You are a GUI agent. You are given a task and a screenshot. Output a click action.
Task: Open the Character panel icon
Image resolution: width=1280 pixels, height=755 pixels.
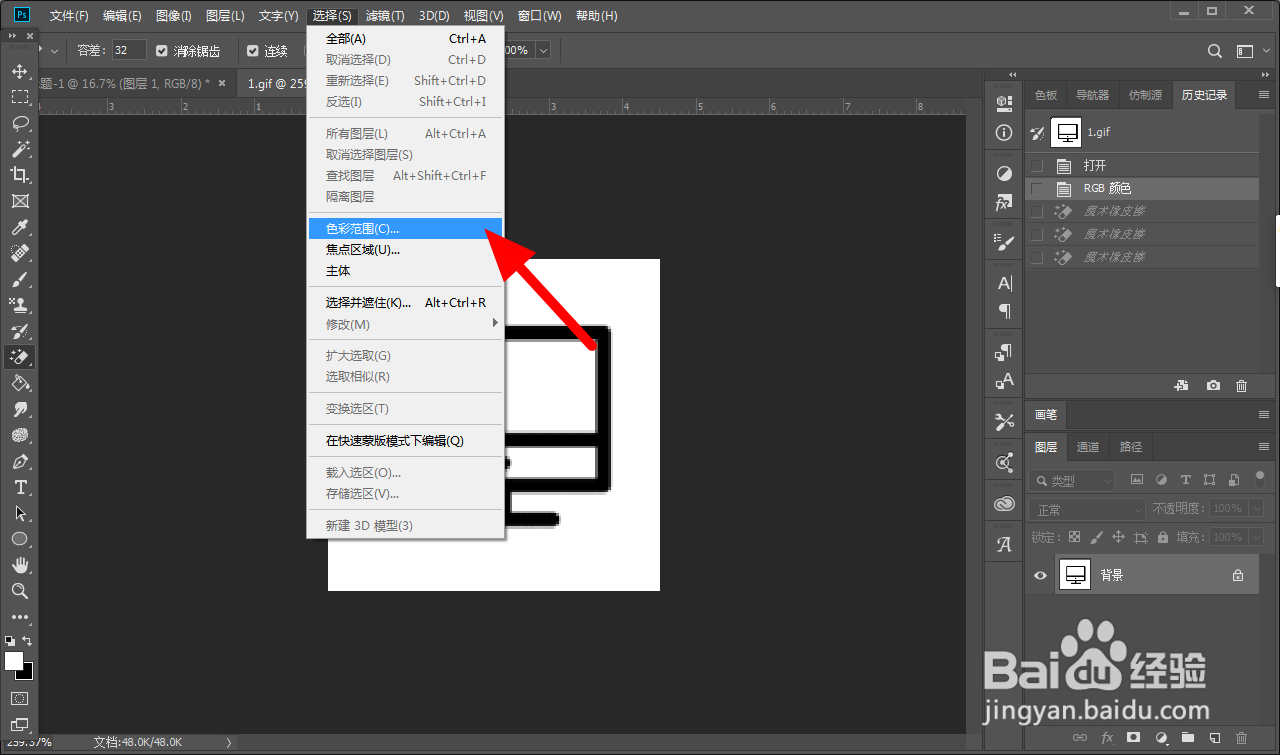point(1005,283)
